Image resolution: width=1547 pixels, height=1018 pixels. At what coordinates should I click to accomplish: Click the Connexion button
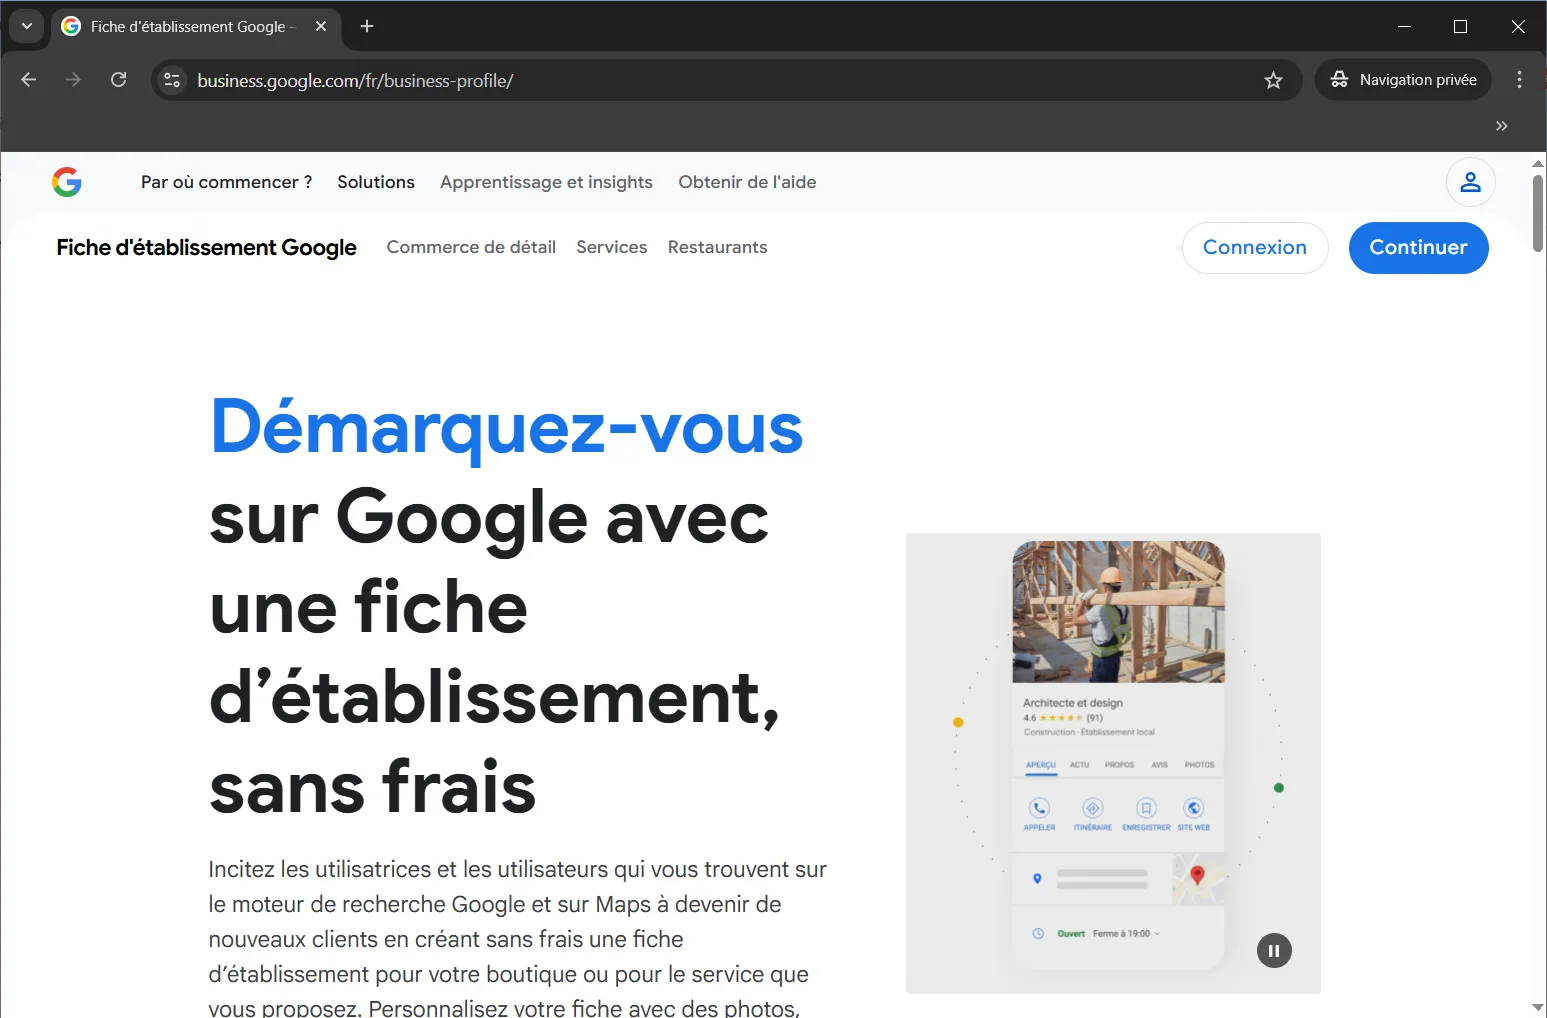pos(1255,247)
